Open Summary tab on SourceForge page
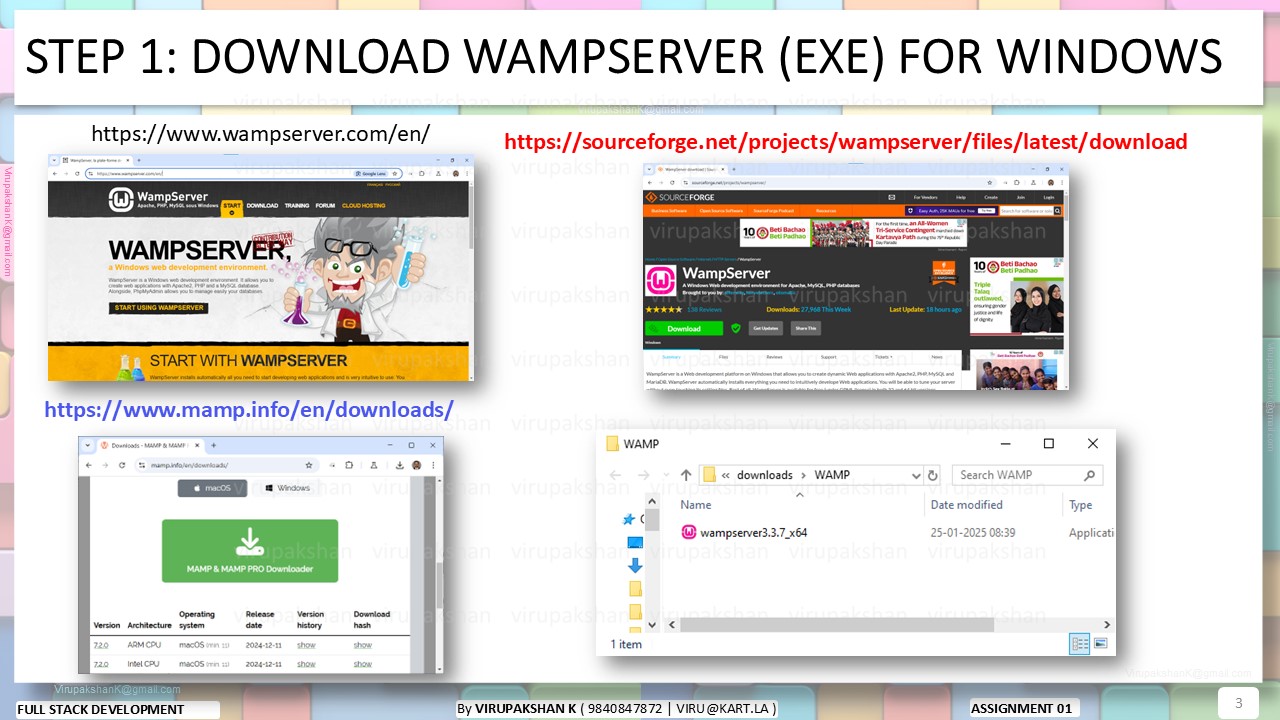The height and width of the screenshot is (720, 1280). click(x=671, y=357)
